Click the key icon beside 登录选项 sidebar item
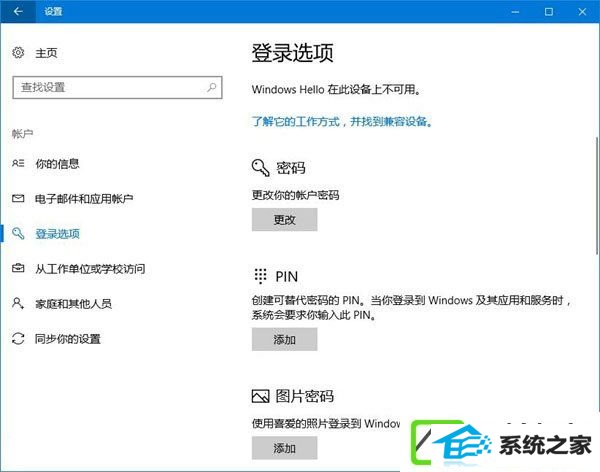The width and height of the screenshot is (600, 472). (18, 233)
